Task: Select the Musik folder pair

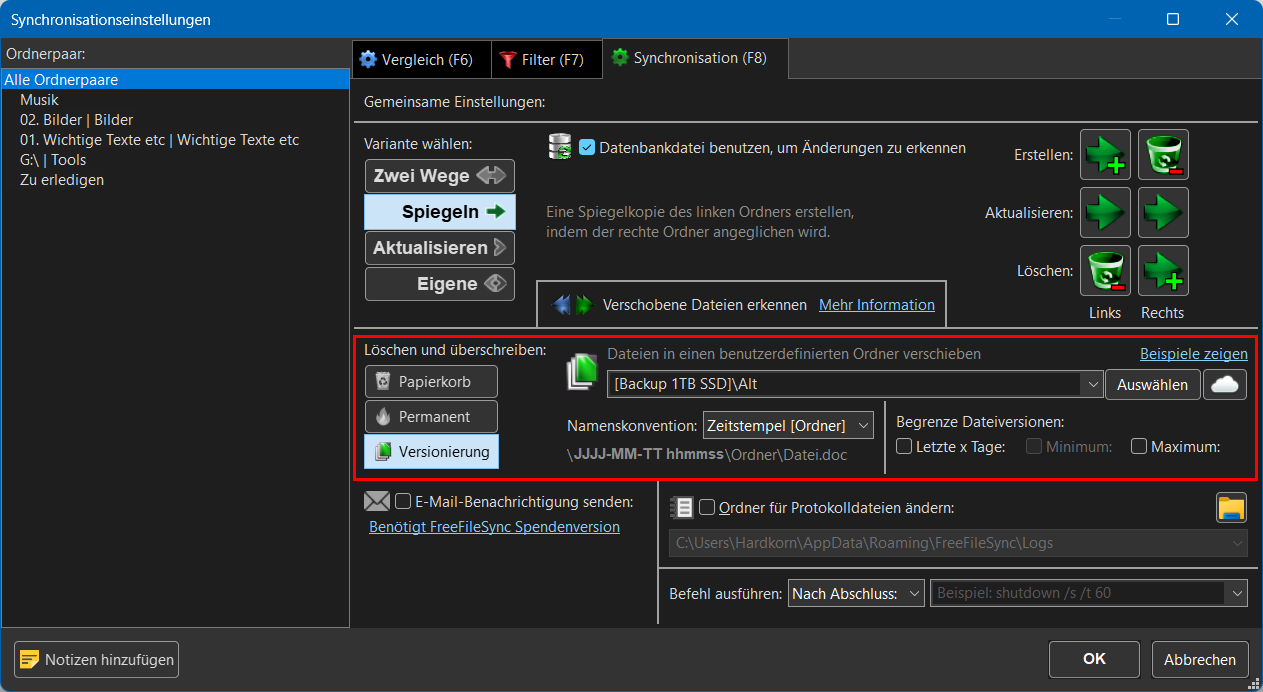Action: [175, 100]
